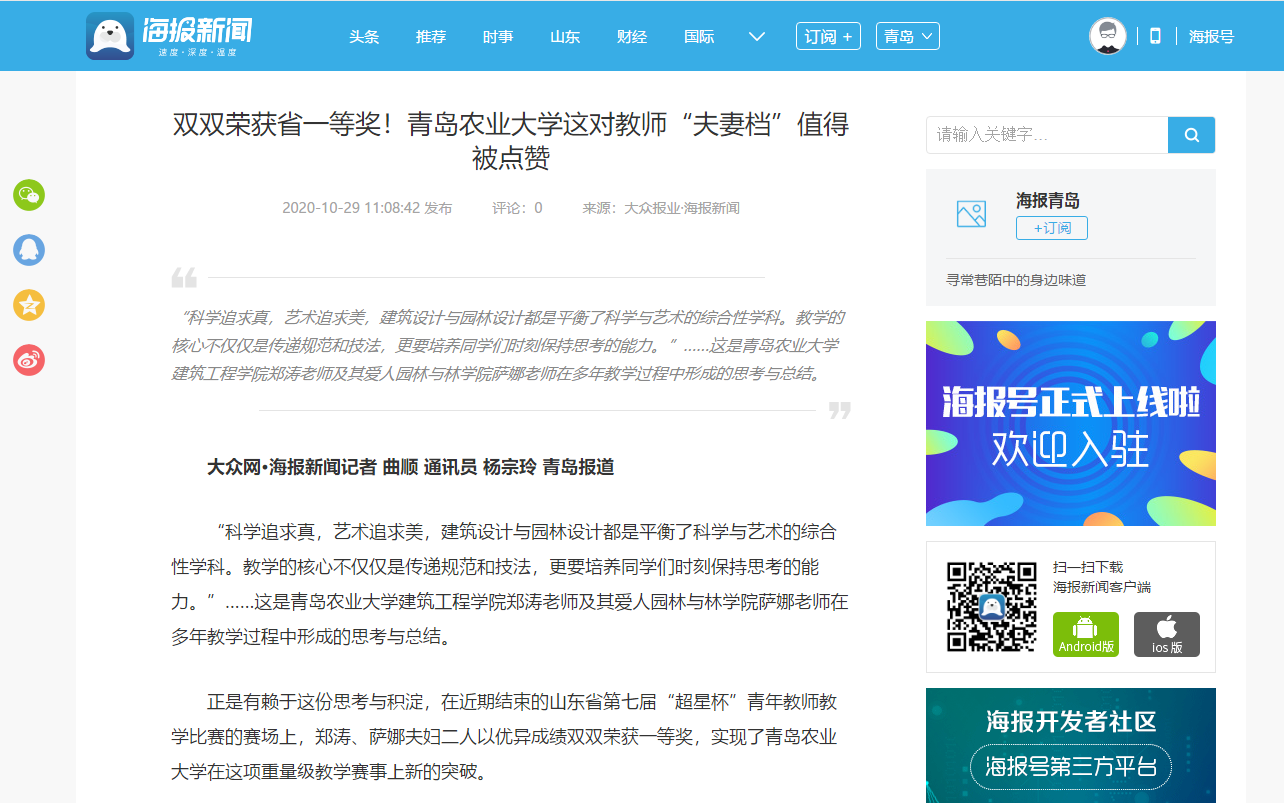Open the 时事 tab
This screenshot has width=1284, height=803.
pos(498,36)
